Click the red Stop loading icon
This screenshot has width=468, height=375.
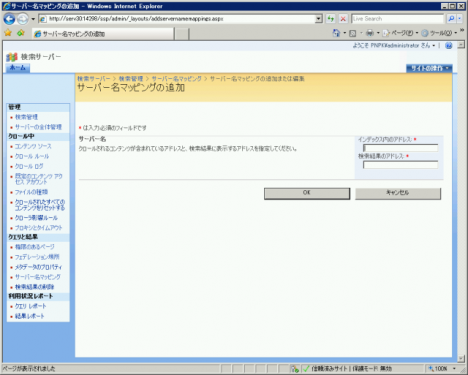(343, 19)
